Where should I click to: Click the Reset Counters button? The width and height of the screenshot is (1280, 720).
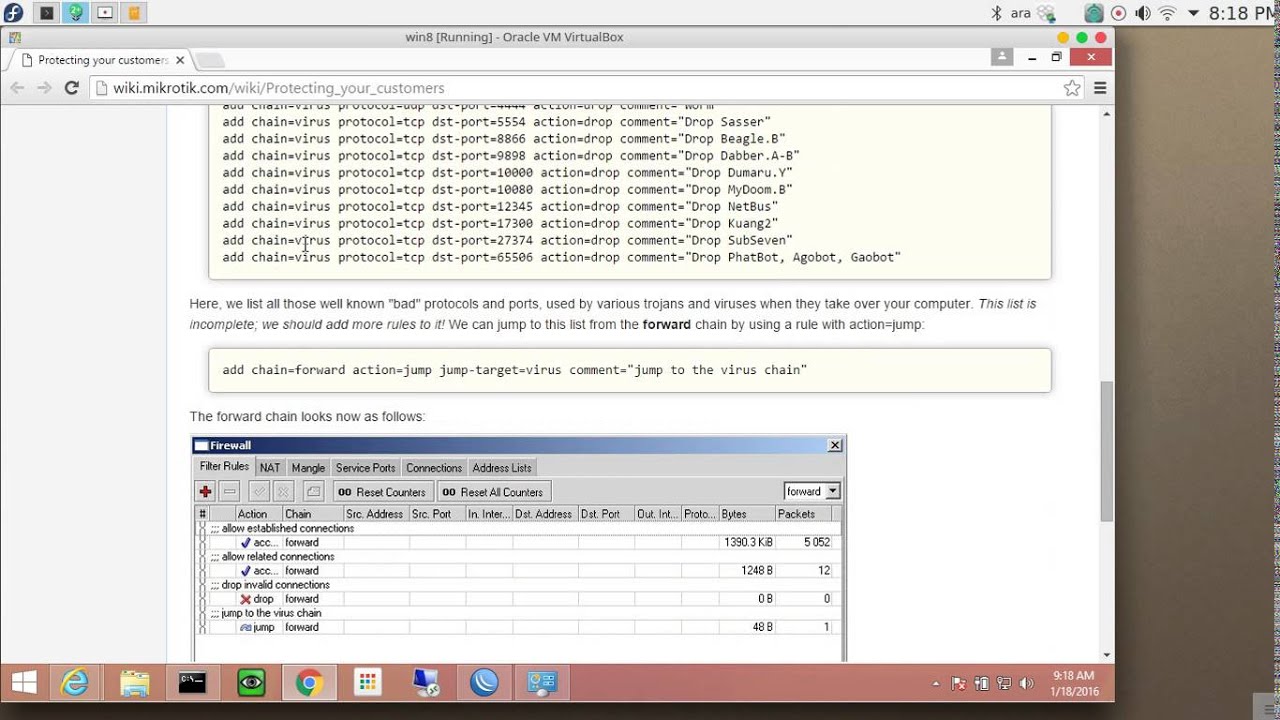pyautogui.click(x=383, y=491)
